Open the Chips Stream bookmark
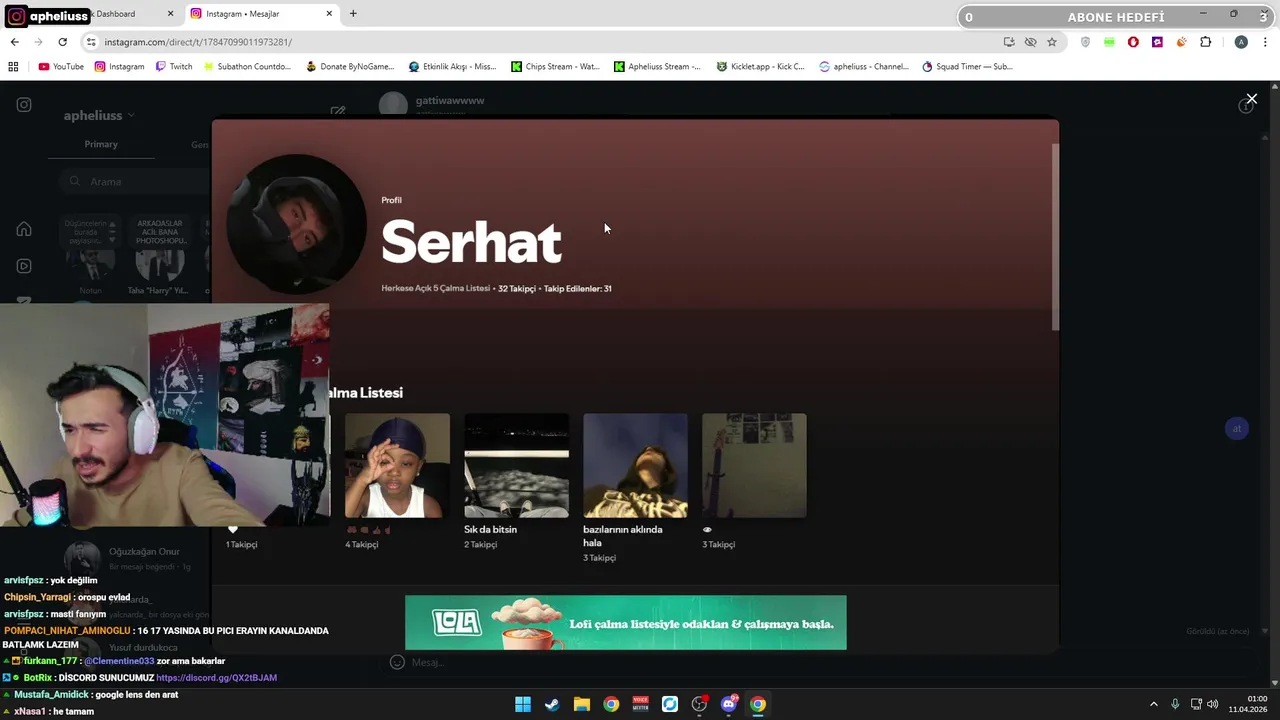Image resolution: width=1280 pixels, height=720 pixels. click(x=555, y=67)
